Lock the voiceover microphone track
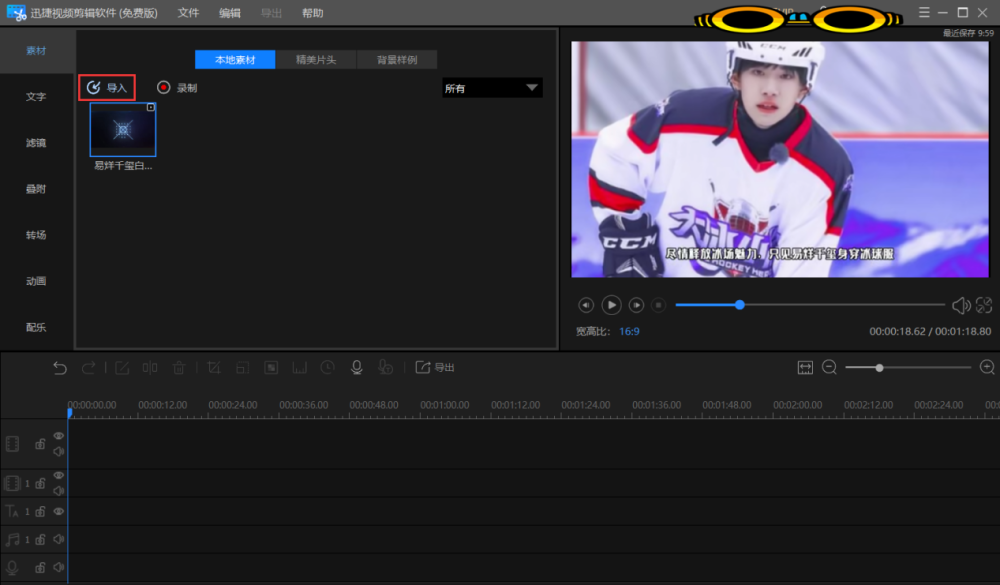The width and height of the screenshot is (1000, 585). 40,568
